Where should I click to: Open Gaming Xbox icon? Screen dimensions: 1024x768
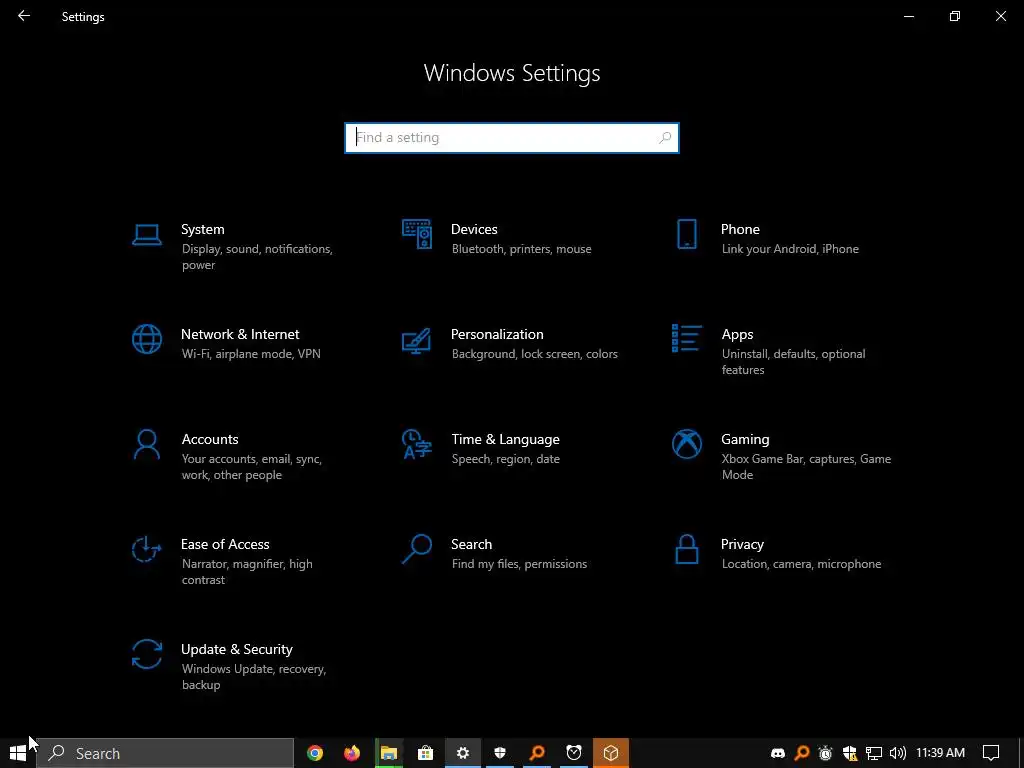pyautogui.click(x=686, y=444)
